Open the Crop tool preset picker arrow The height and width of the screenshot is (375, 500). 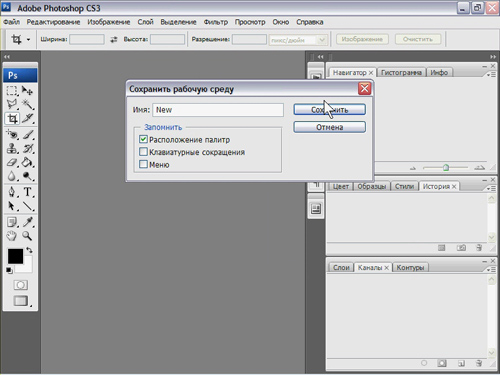click(x=28, y=40)
